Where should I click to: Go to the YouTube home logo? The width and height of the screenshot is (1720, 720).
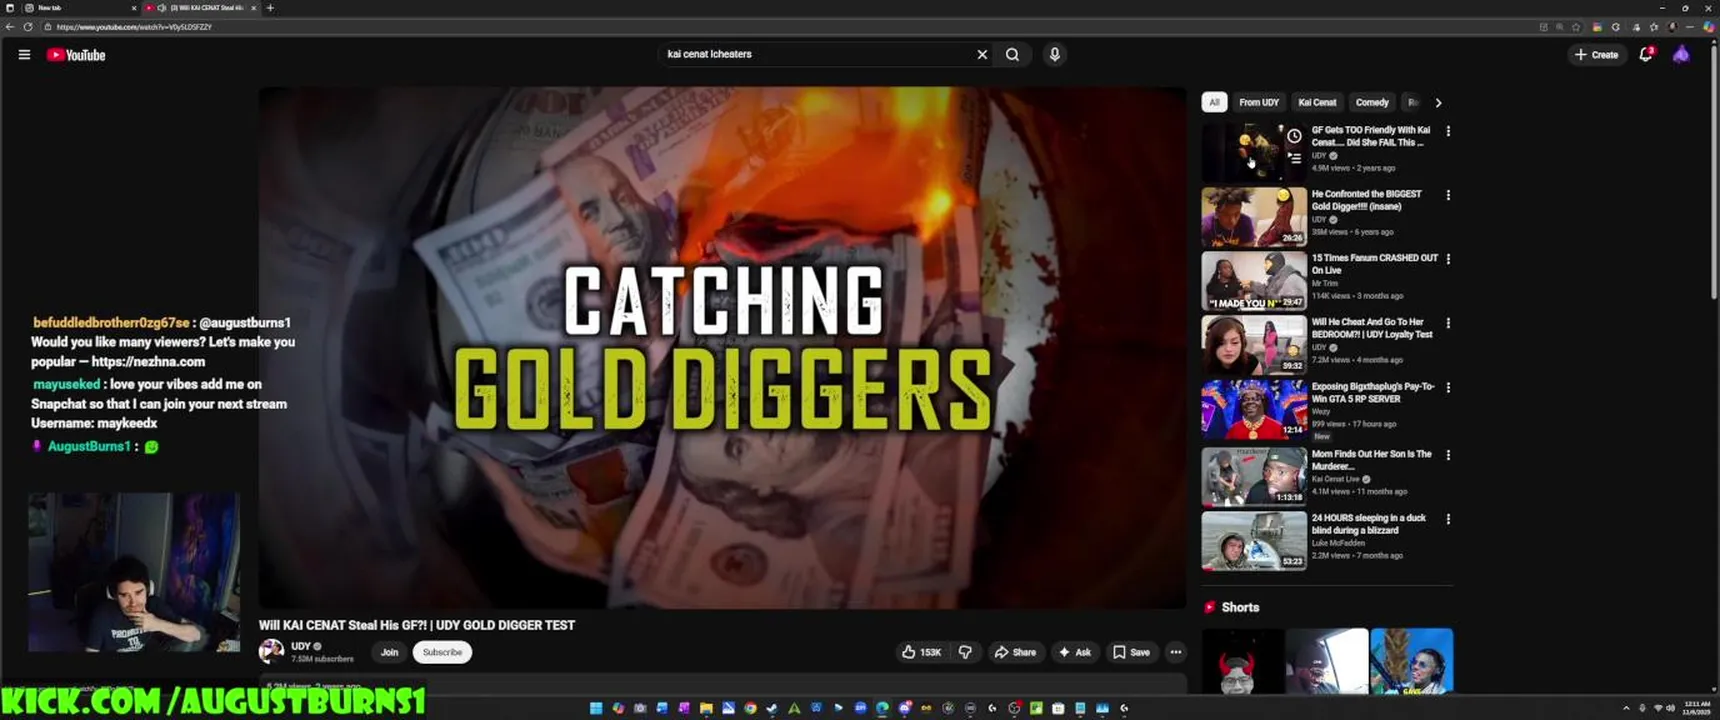[x=76, y=55]
